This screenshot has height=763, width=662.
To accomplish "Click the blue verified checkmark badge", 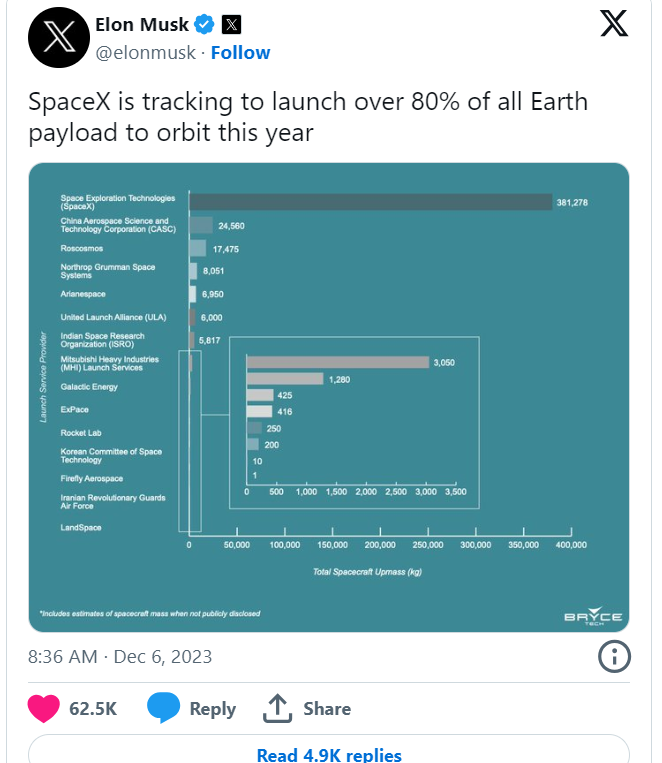I will [204, 24].
